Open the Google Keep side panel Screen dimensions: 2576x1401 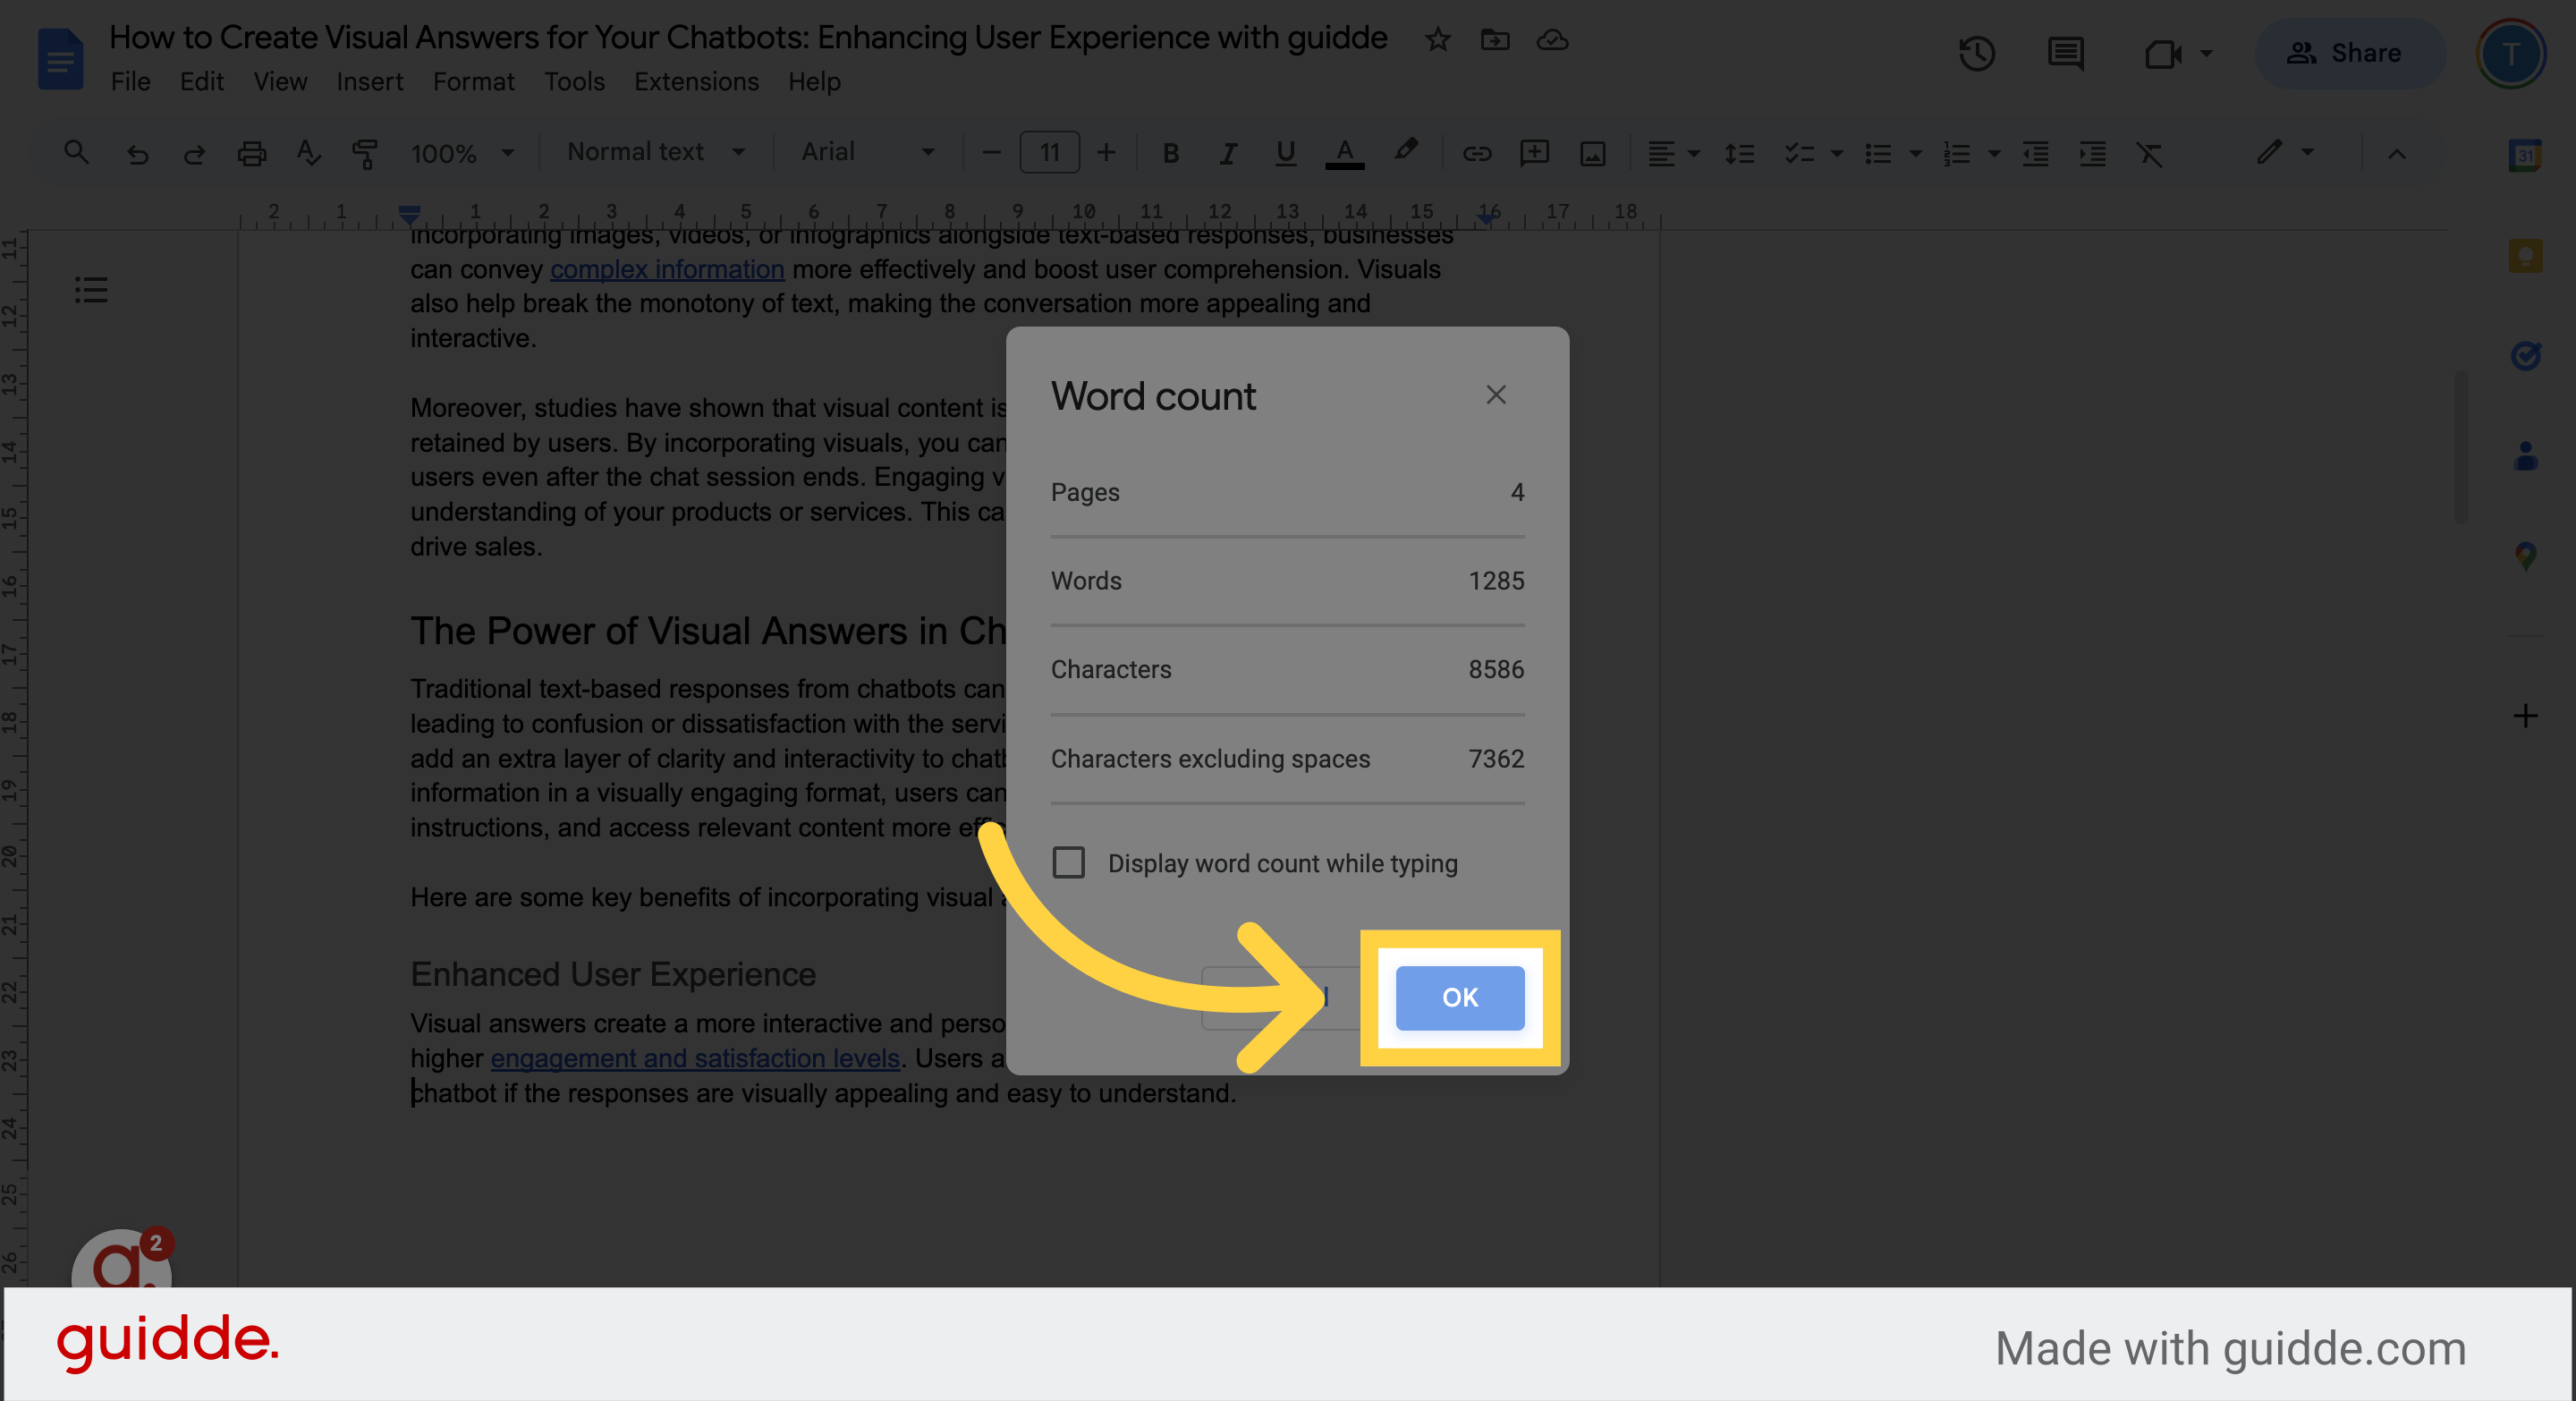tap(2524, 255)
